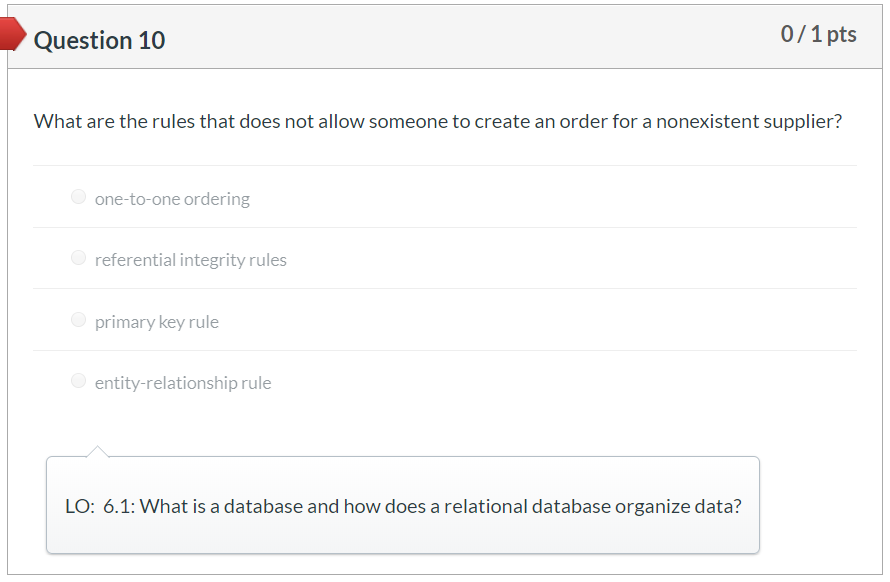Click the 'one-to-one ordering' answer label
The width and height of the screenshot is (890, 582).
point(172,198)
